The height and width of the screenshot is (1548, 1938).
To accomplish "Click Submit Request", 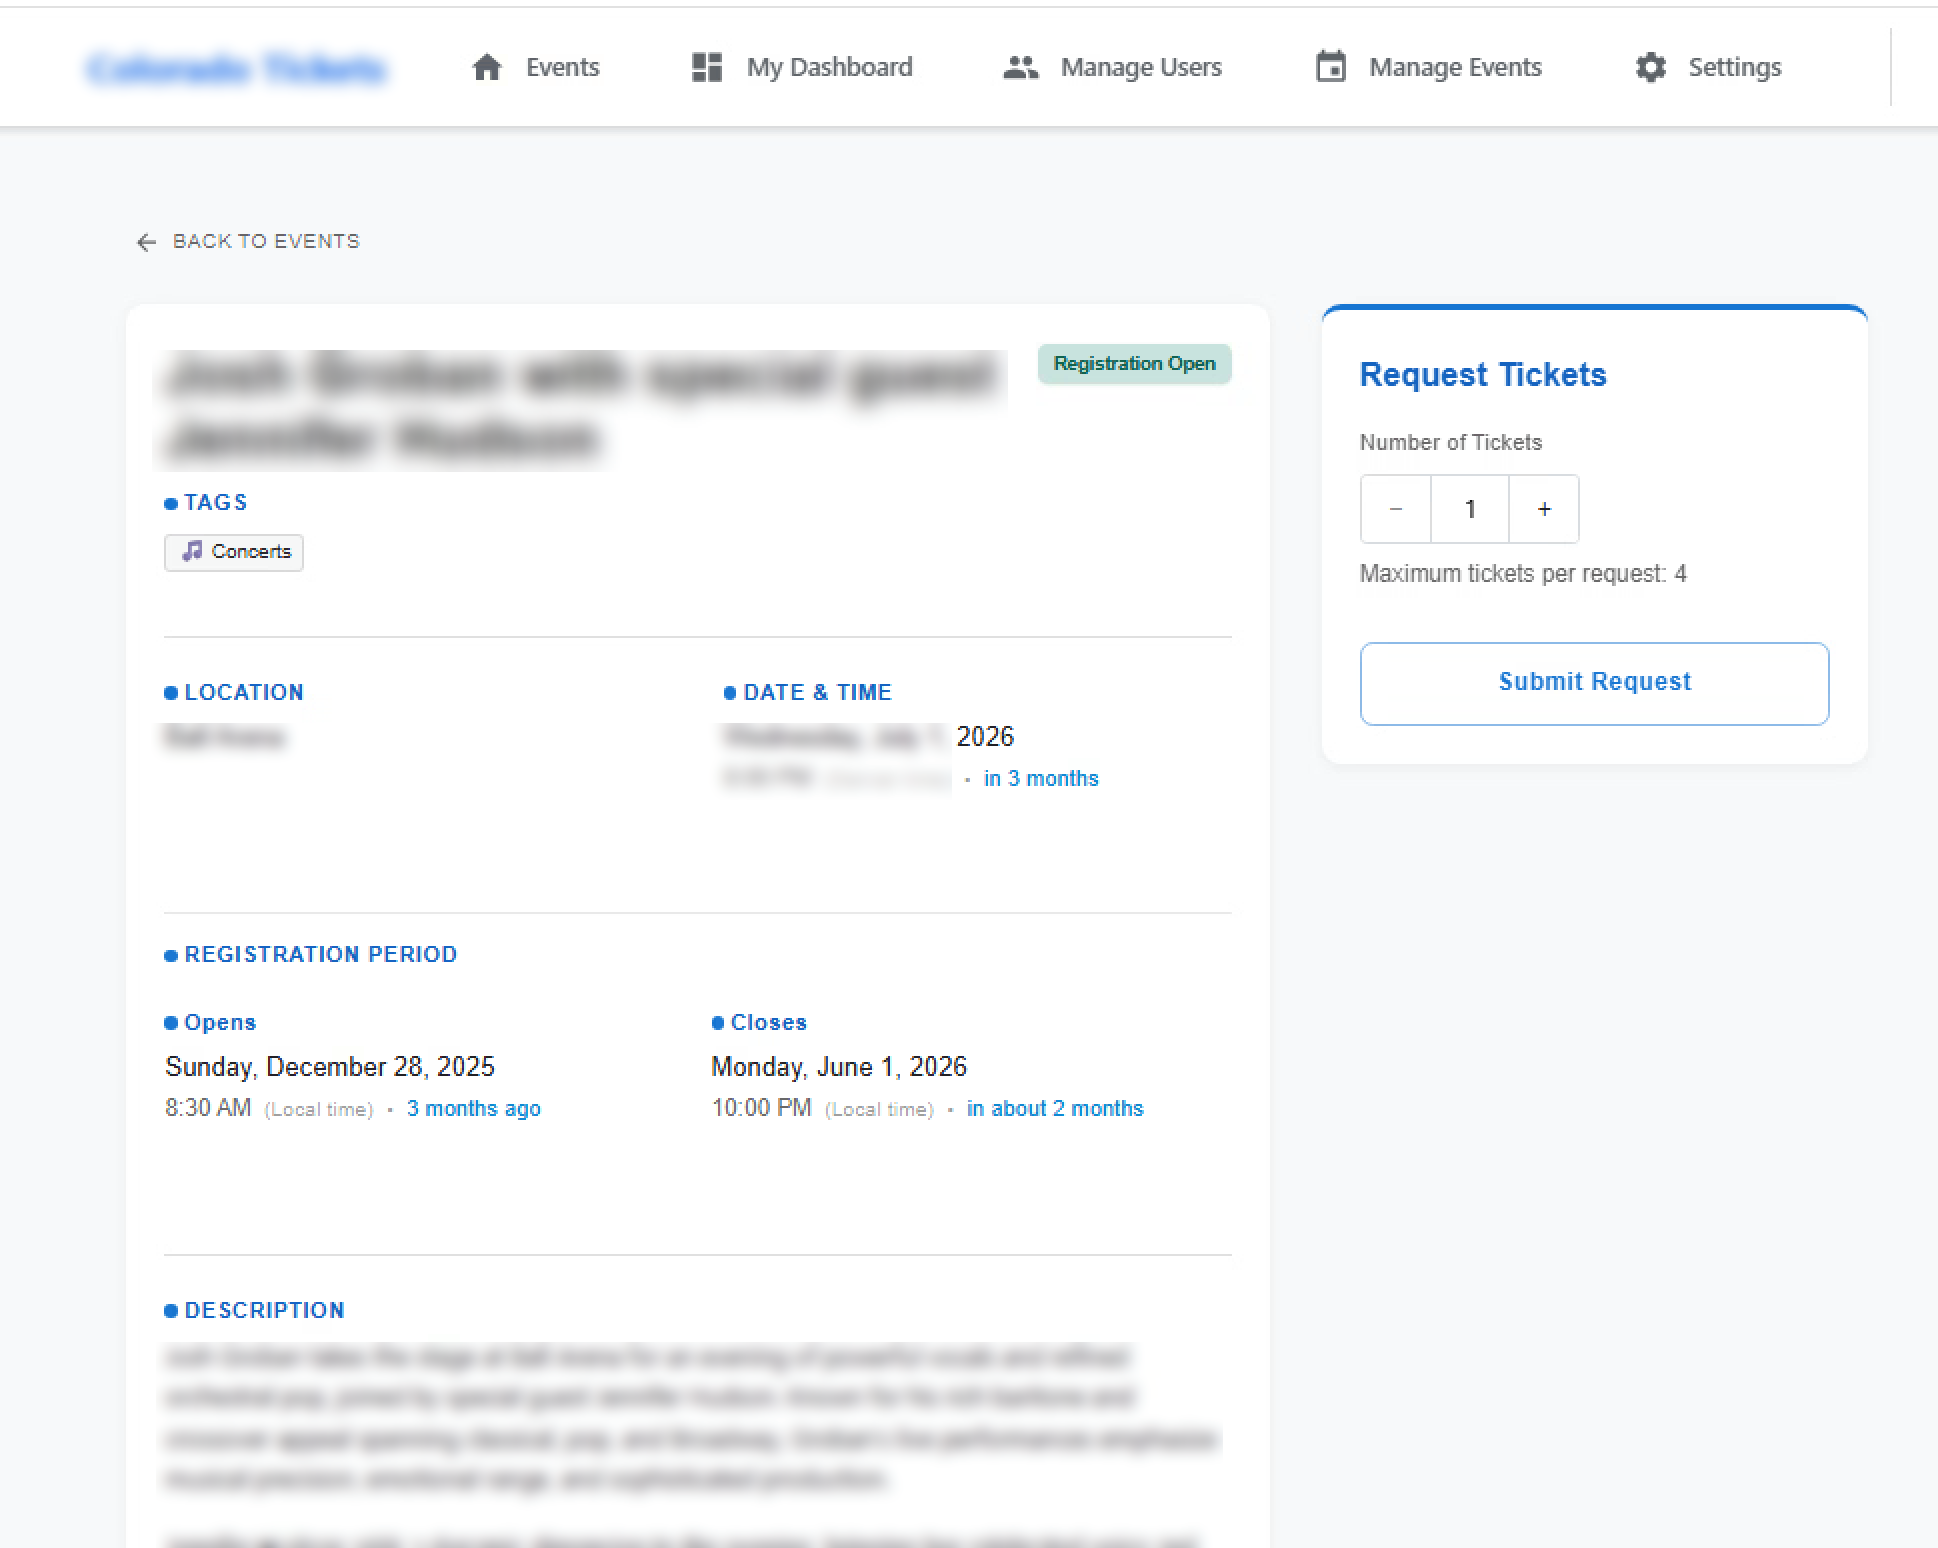I will (x=1594, y=682).
